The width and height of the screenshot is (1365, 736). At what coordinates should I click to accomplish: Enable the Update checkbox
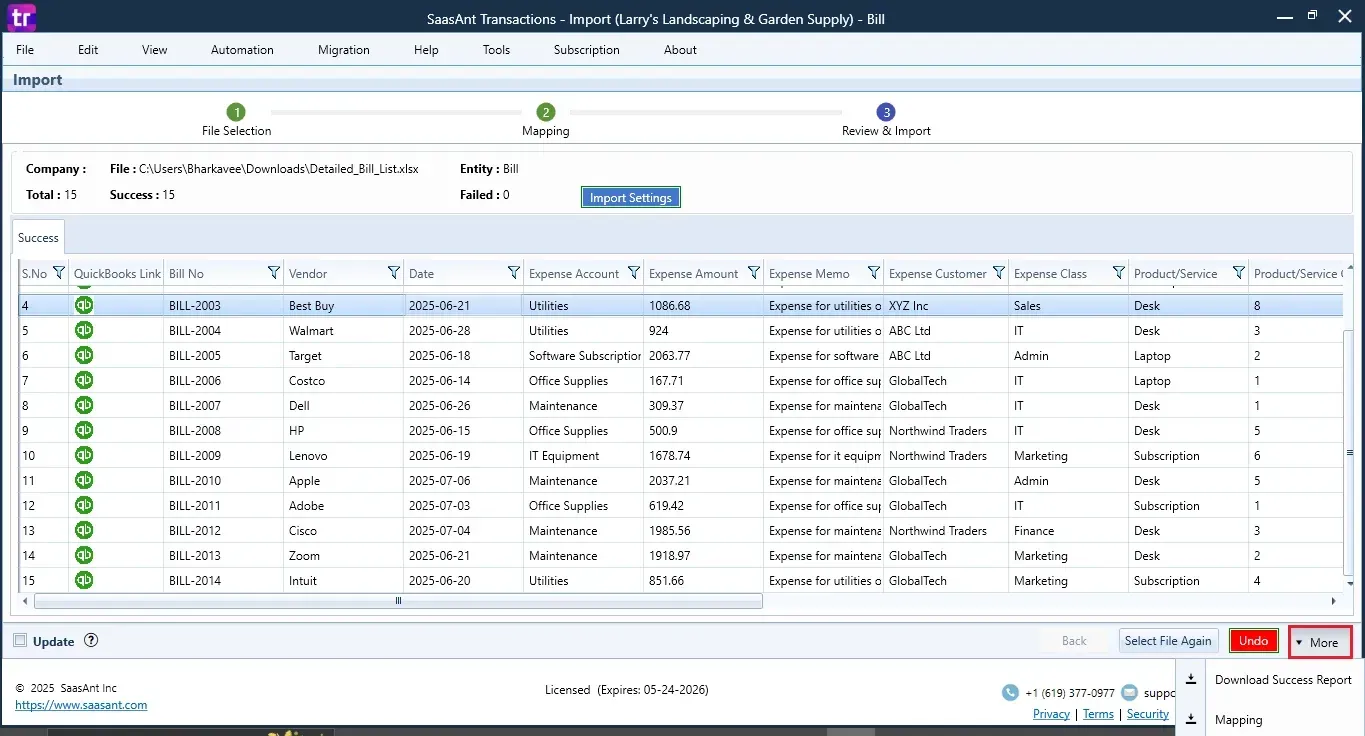coord(20,641)
